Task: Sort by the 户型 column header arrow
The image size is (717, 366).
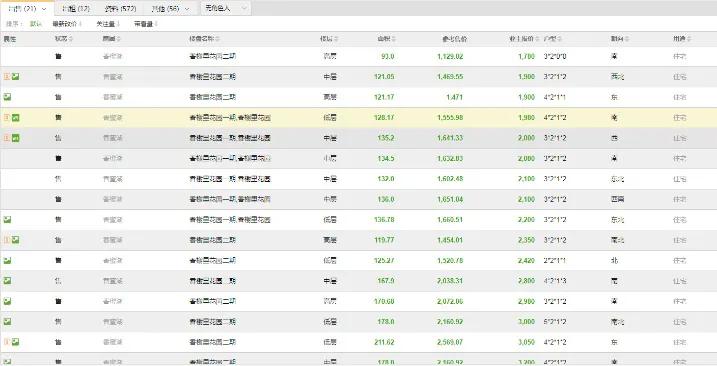Action: 560,39
